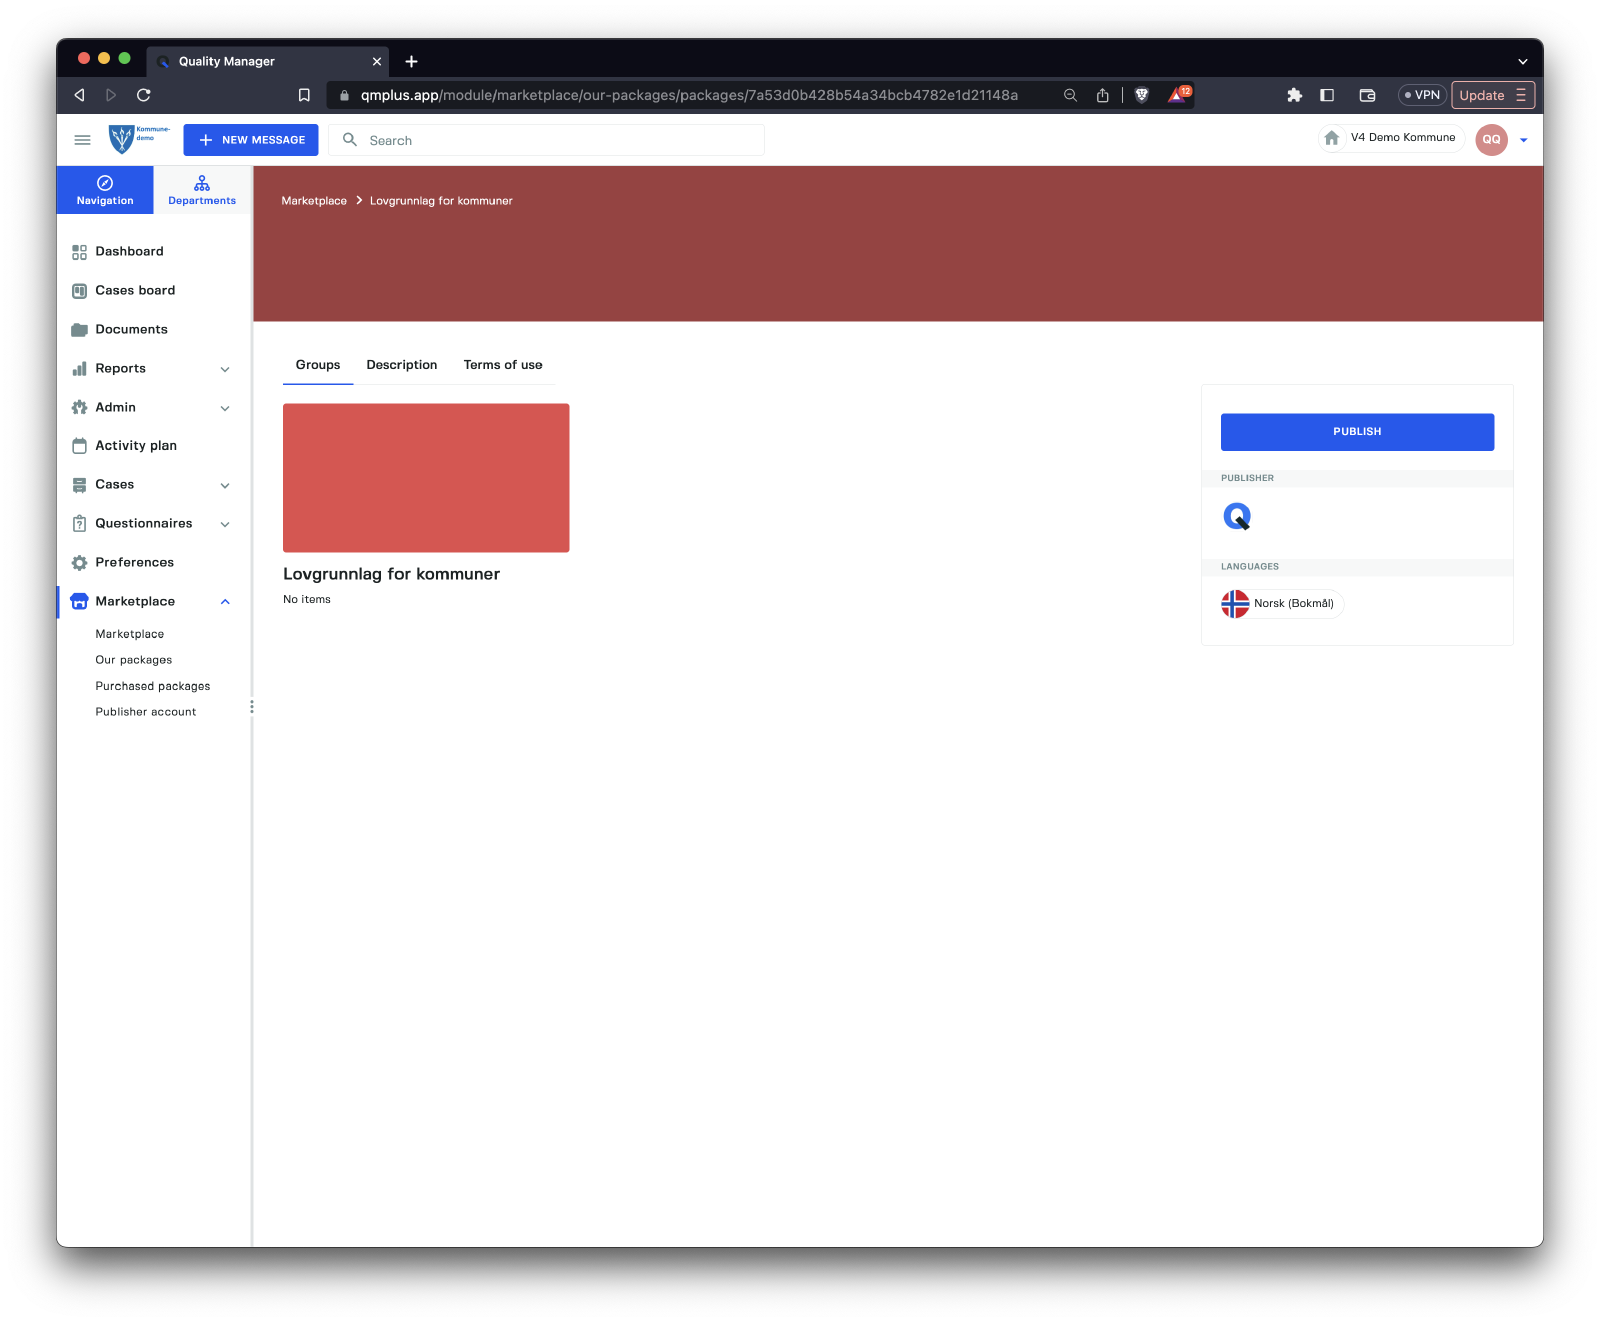Click the red Lovgrunnlag for kommuner thumbnail

tap(426, 478)
